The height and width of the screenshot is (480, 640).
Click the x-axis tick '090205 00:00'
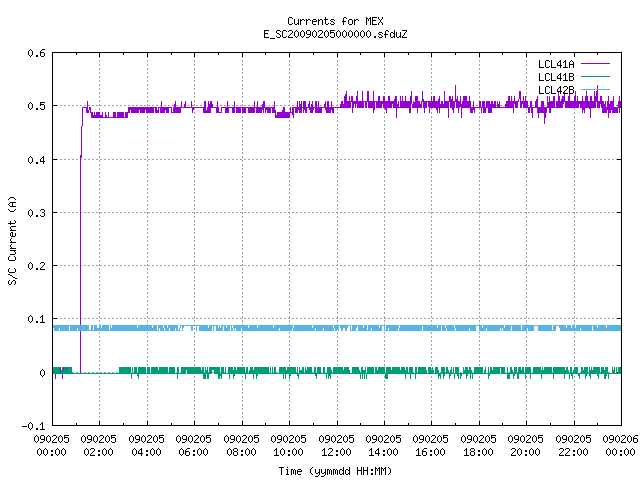coord(51,445)
